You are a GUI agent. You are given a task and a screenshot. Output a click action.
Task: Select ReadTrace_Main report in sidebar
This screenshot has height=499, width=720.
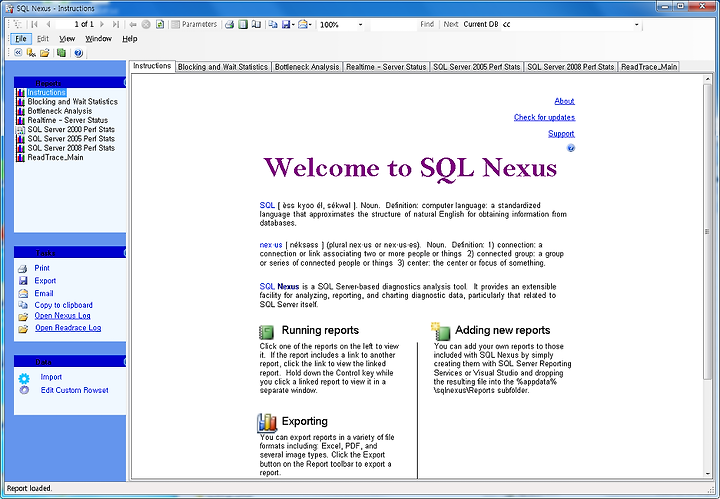55,157
